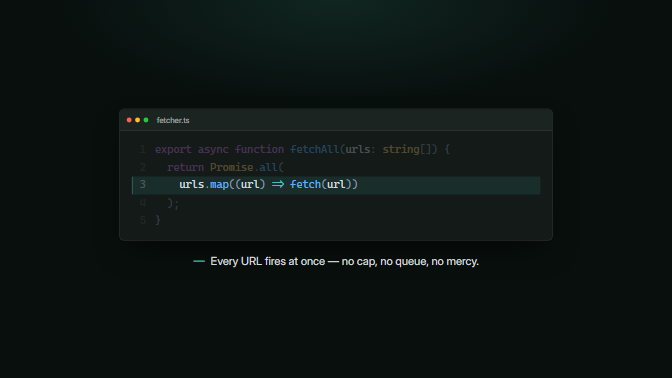Viewport: 672px width, 378px height.
Task: Click highlighted line number 3
Action: [x=143, y=185]
